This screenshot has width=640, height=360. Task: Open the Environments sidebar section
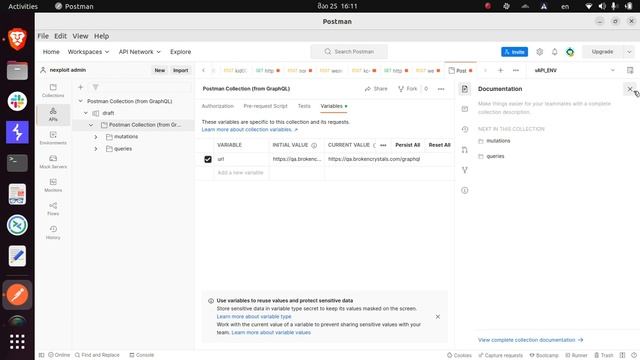(53, 138)
